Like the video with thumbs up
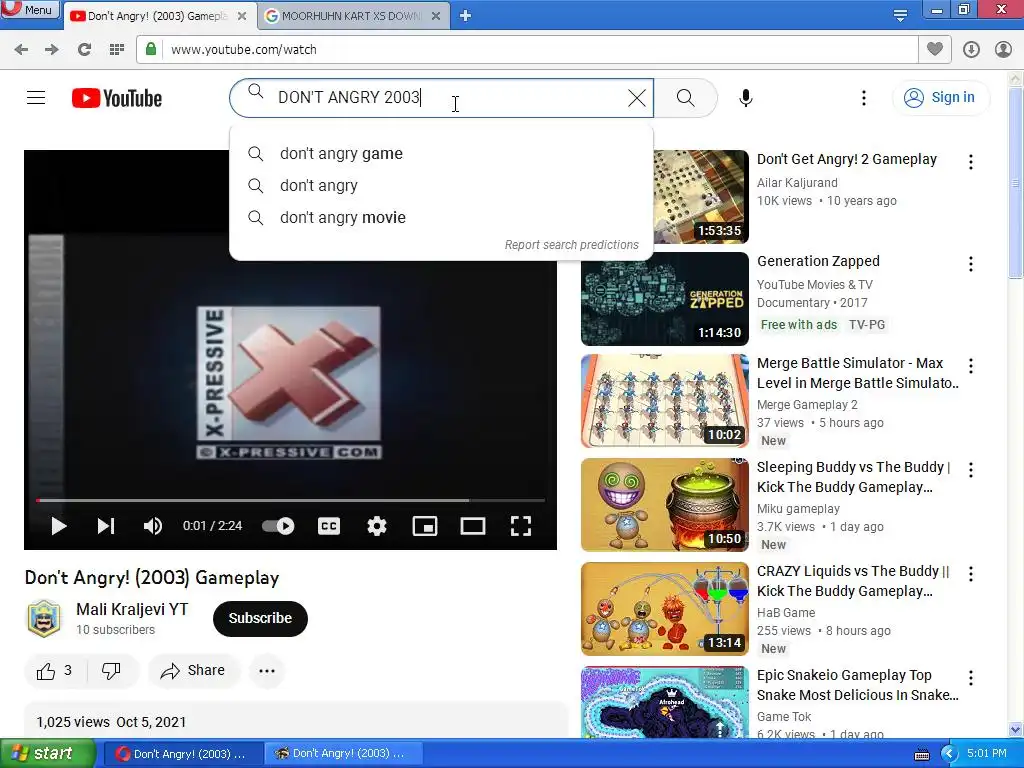Image resolution: width=1024 pixels, height=768 pixels. coord(55,671)
